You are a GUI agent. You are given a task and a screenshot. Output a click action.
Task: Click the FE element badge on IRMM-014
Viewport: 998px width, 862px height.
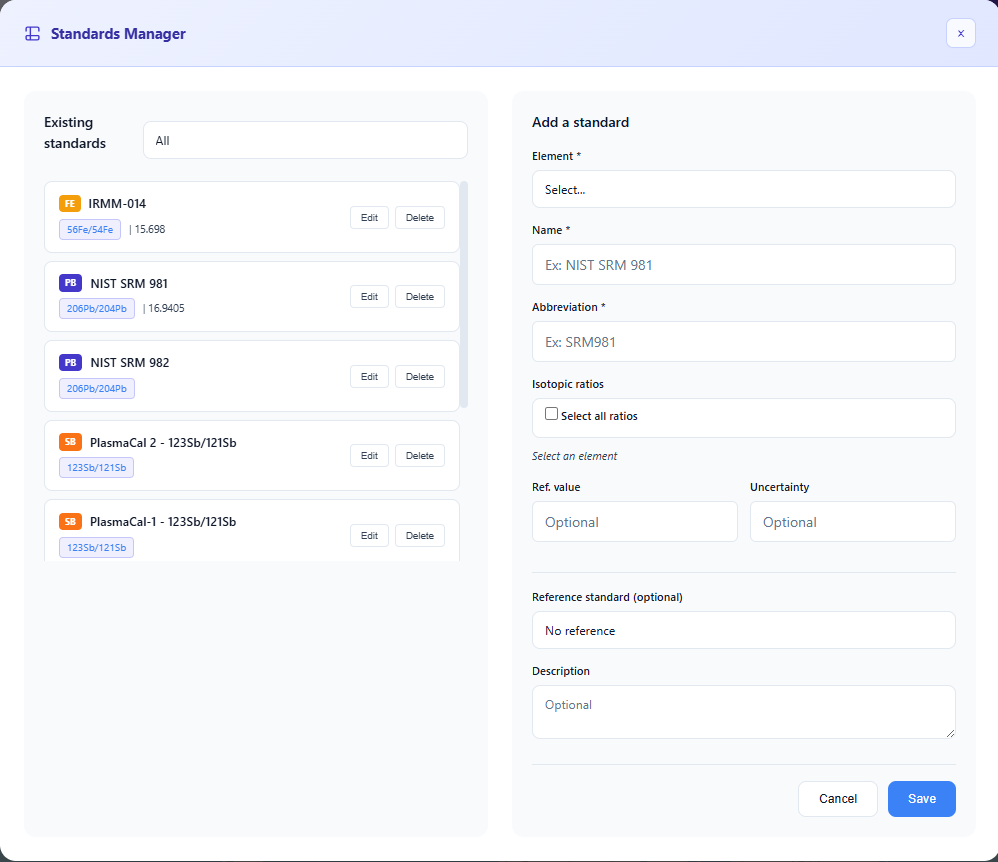tap(70, 203)
